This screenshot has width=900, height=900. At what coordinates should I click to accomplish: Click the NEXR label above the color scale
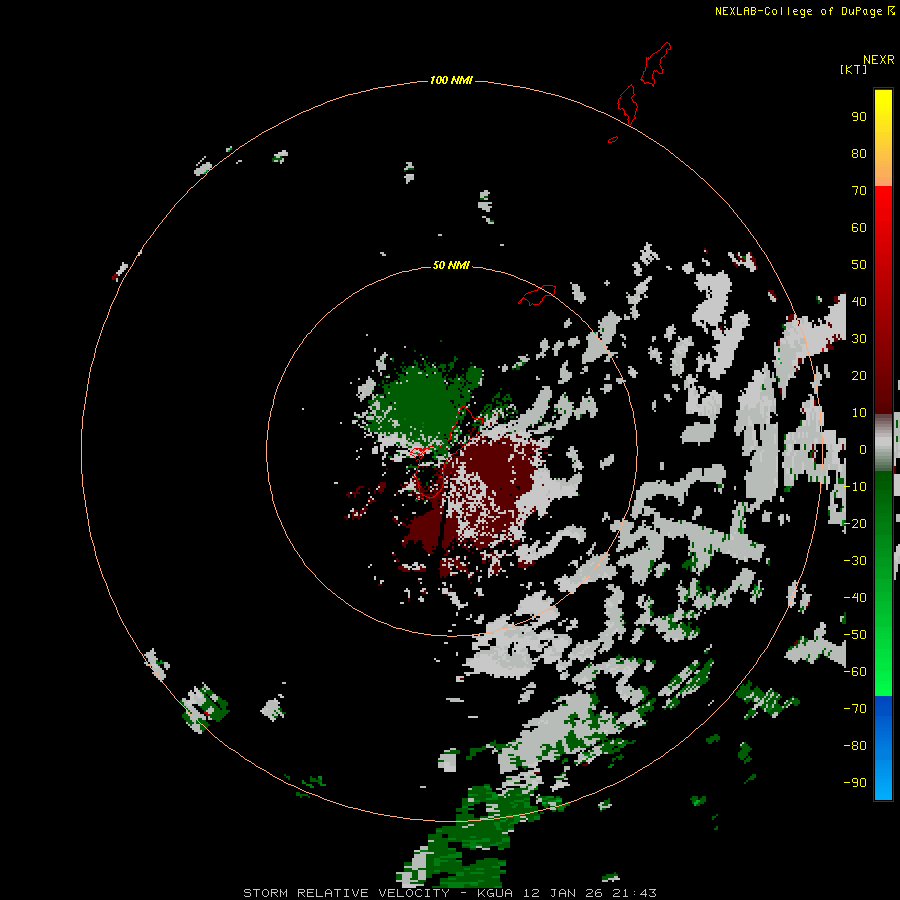[x=878, y=60]
